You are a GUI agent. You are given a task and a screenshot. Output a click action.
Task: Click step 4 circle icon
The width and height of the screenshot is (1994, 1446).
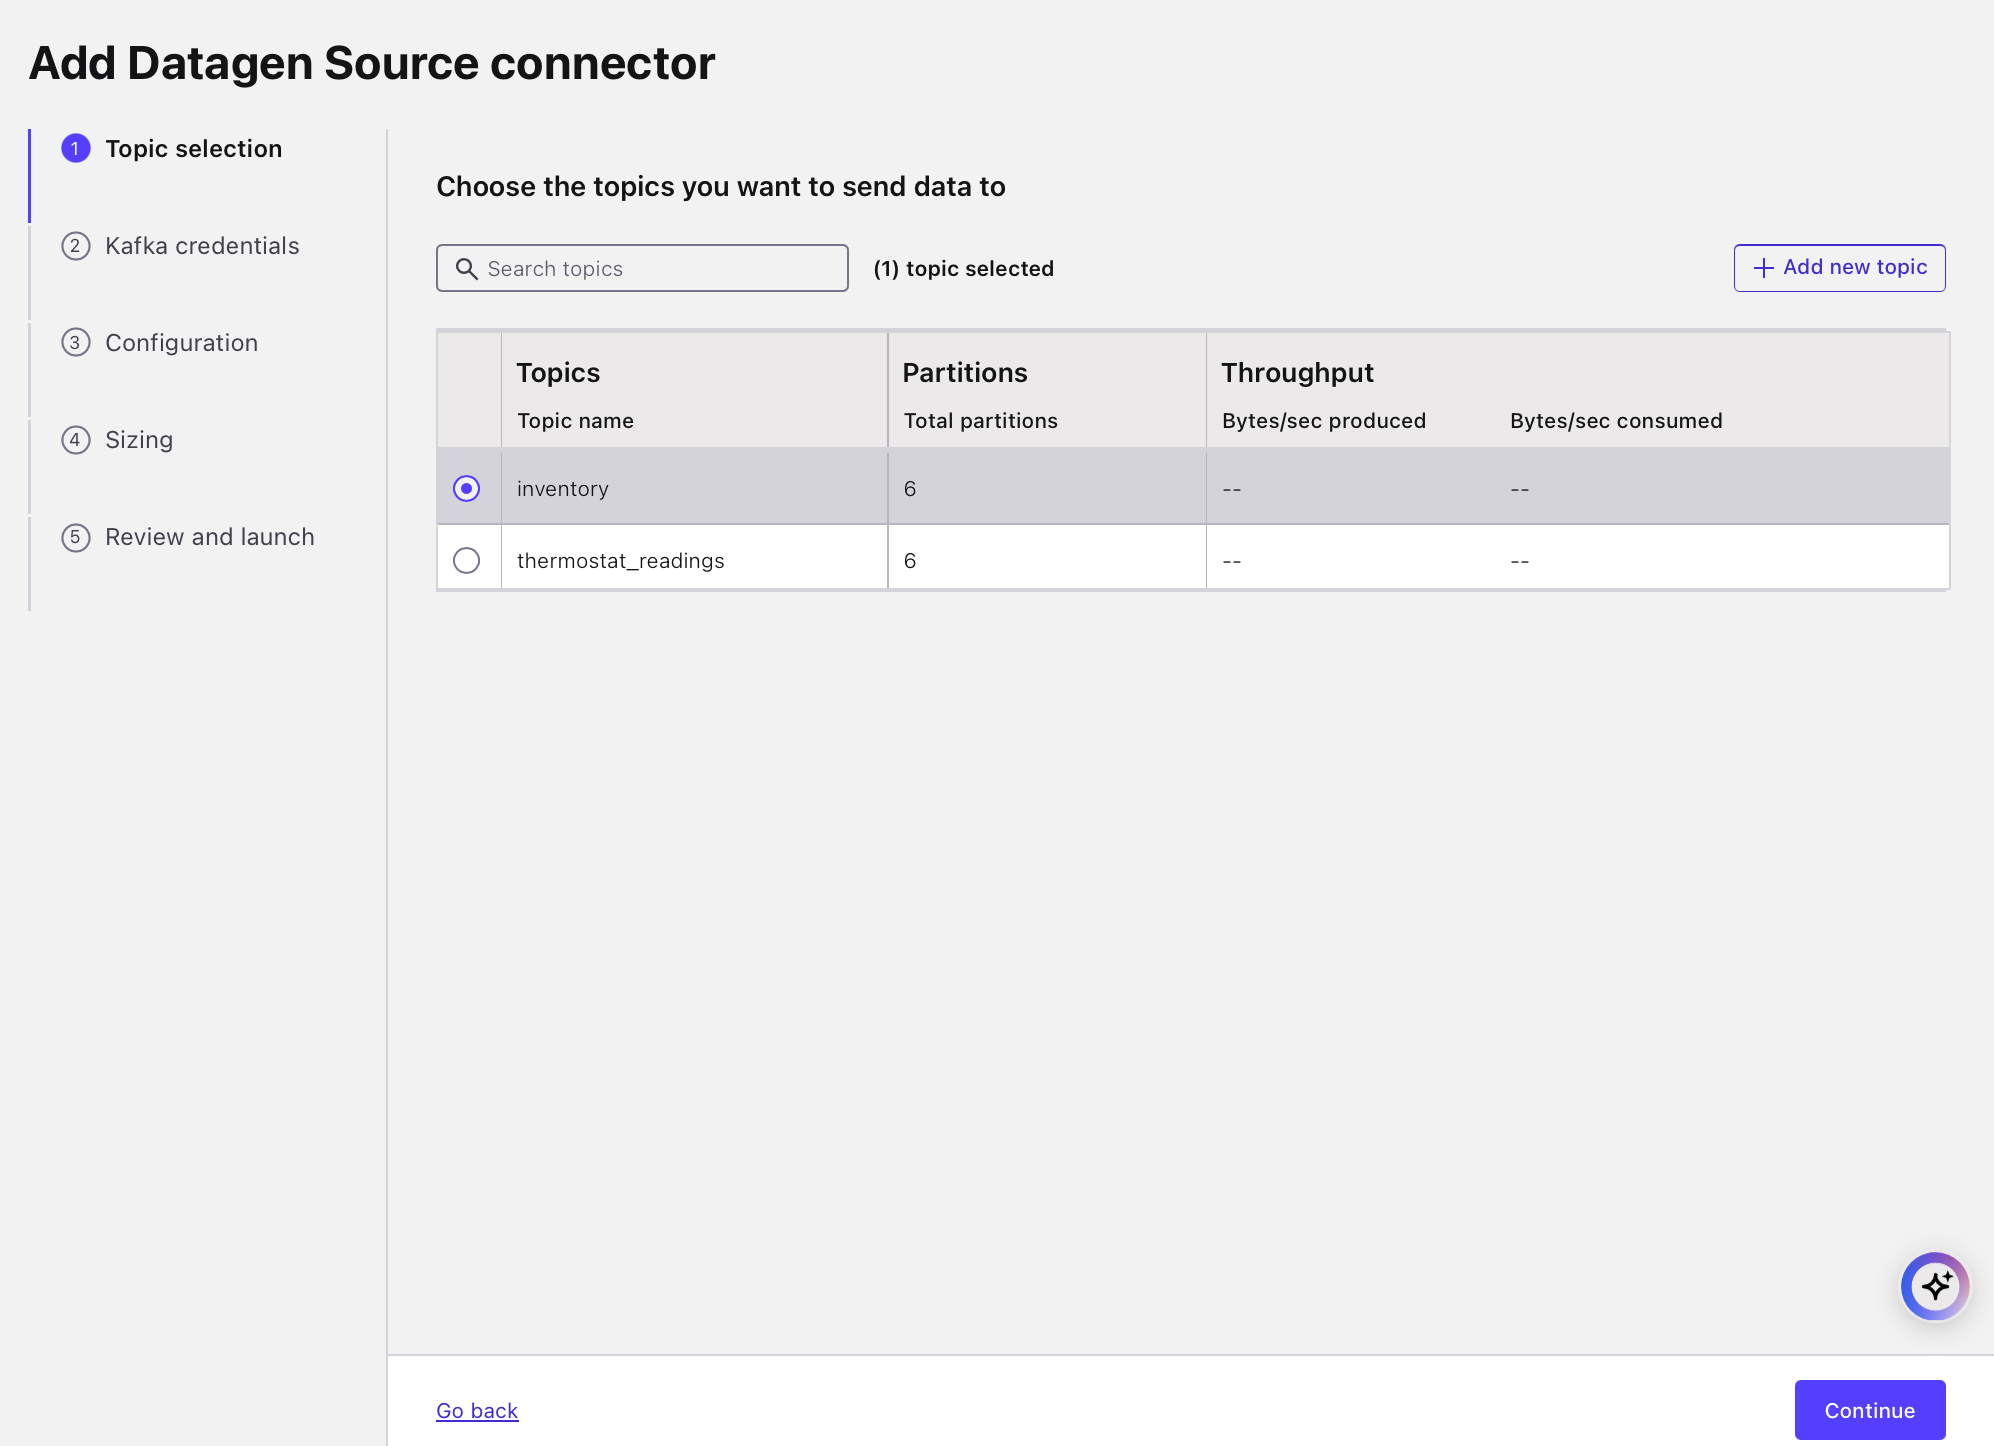pyautogui.click(x=76, y=440)
